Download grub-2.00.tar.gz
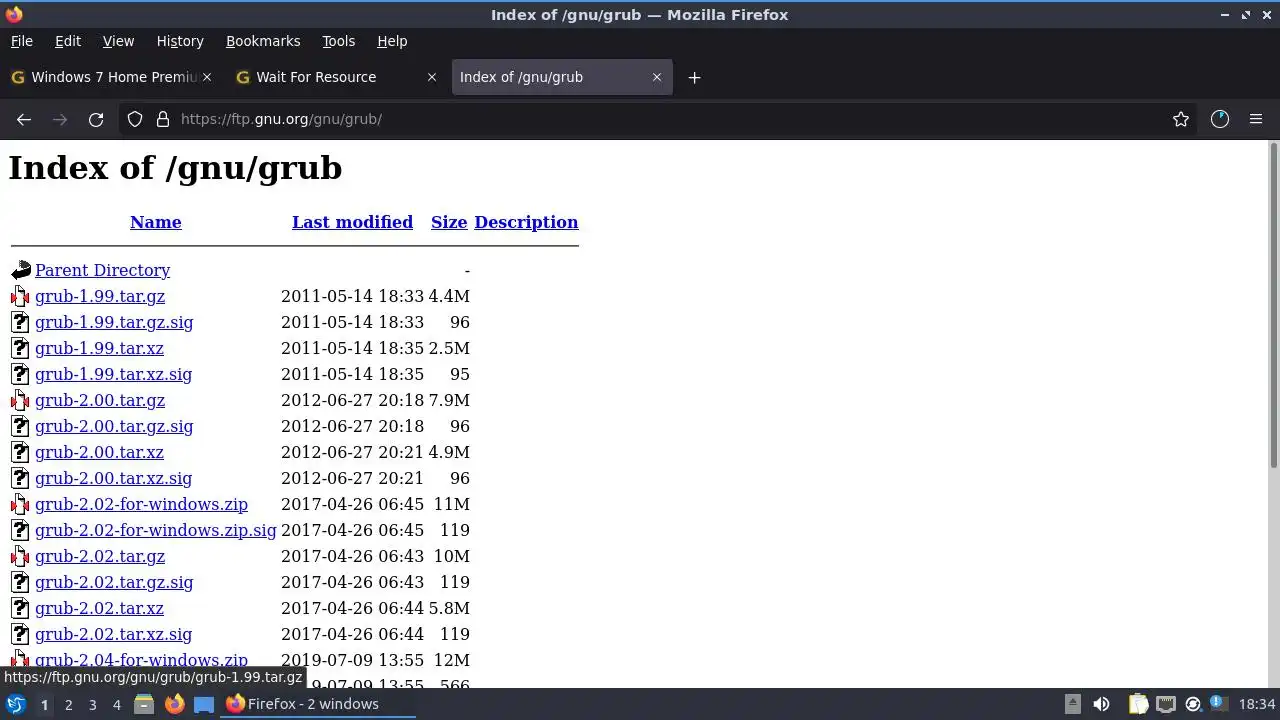The image size is (1280, 720). coord(100,400)
